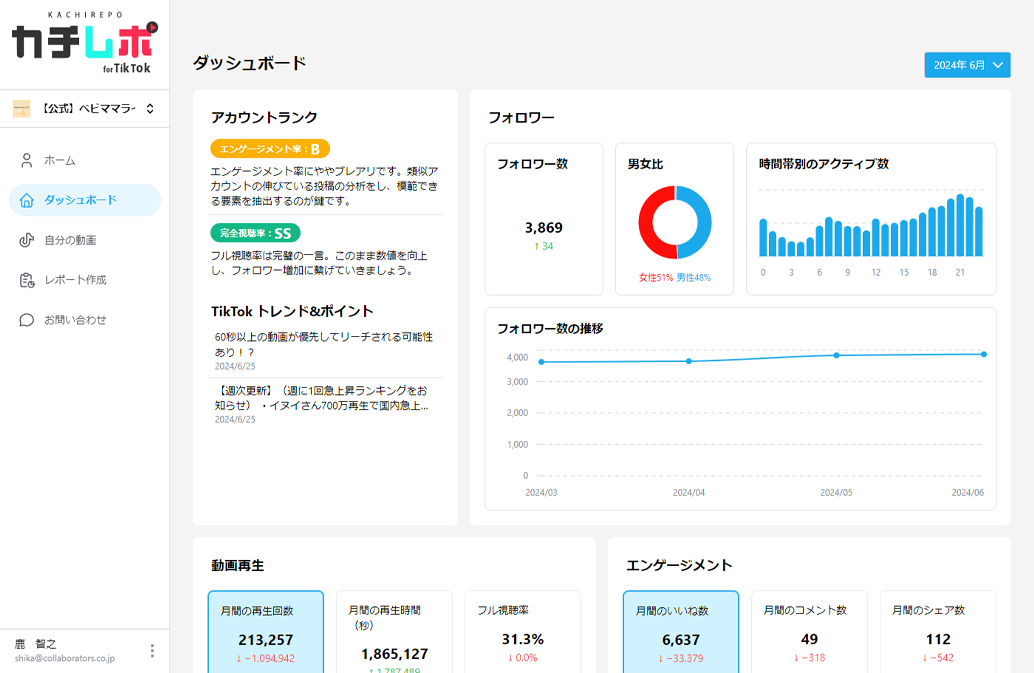Click the 2024/05 point on follower chart
This screenshot has height=673, width=1034.
(x=836, y=355)
